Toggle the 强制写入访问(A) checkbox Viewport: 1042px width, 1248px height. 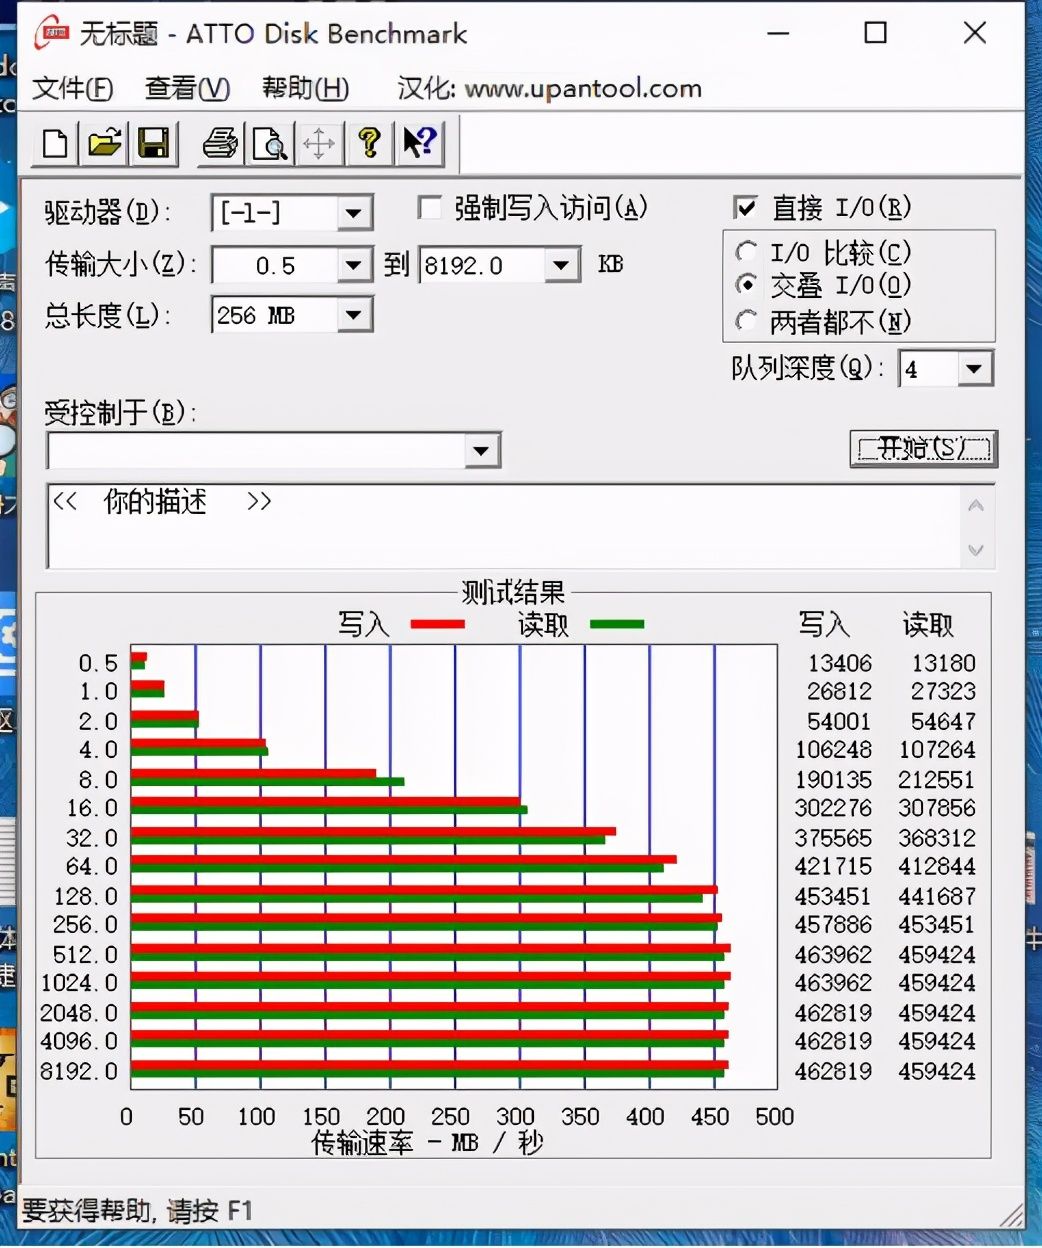(430, 208)
